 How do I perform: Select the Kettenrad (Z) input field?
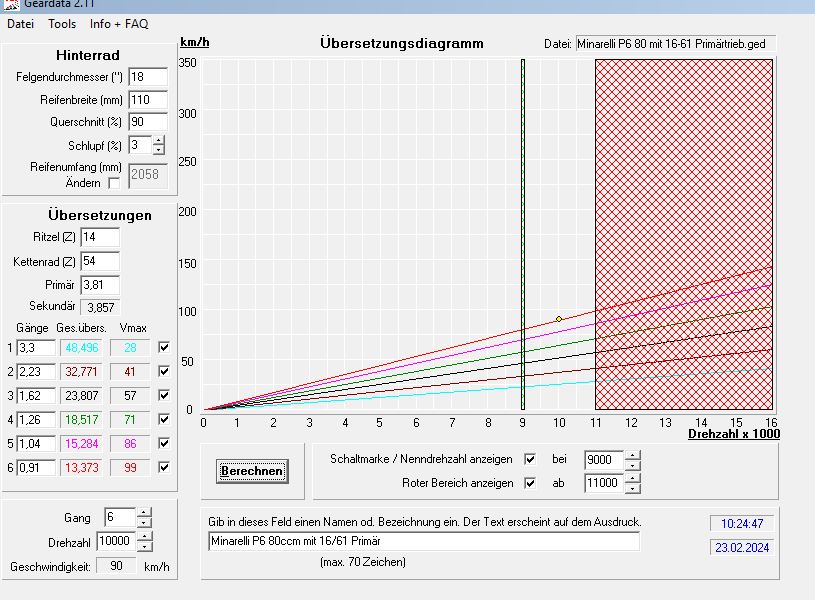pyautogui.click(x=99, y=262)
